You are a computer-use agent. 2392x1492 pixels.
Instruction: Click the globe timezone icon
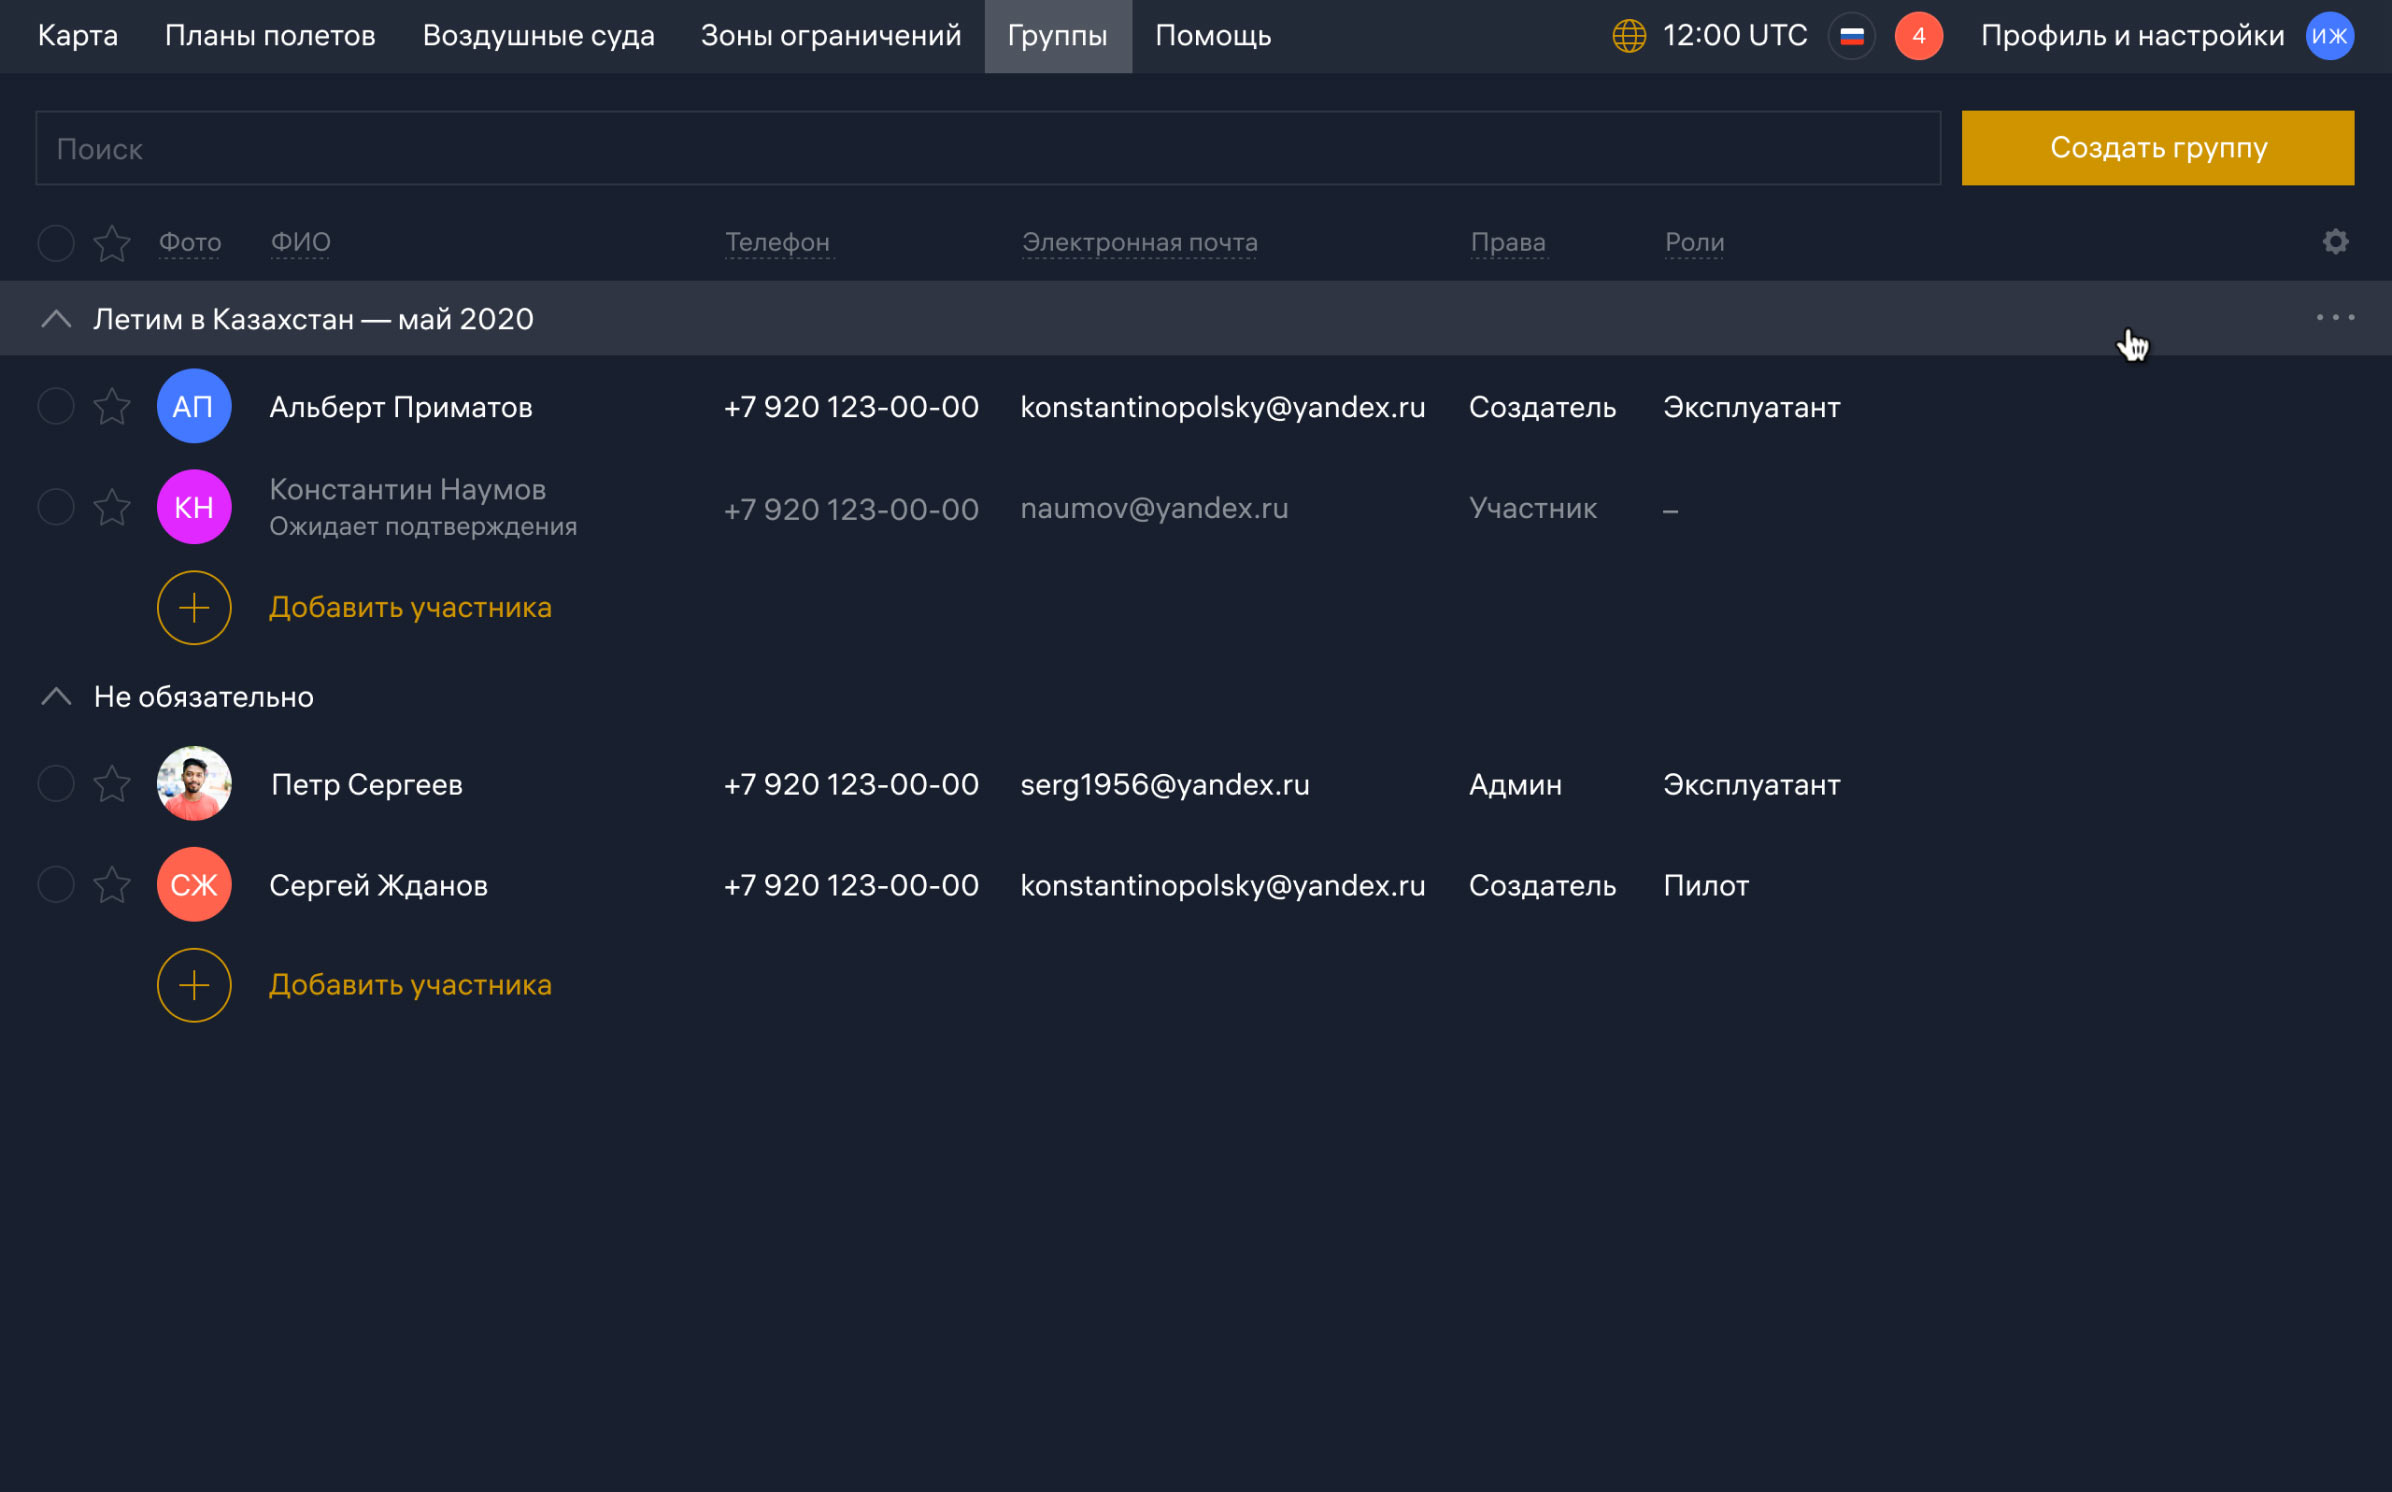click(x=1629, y=36)
